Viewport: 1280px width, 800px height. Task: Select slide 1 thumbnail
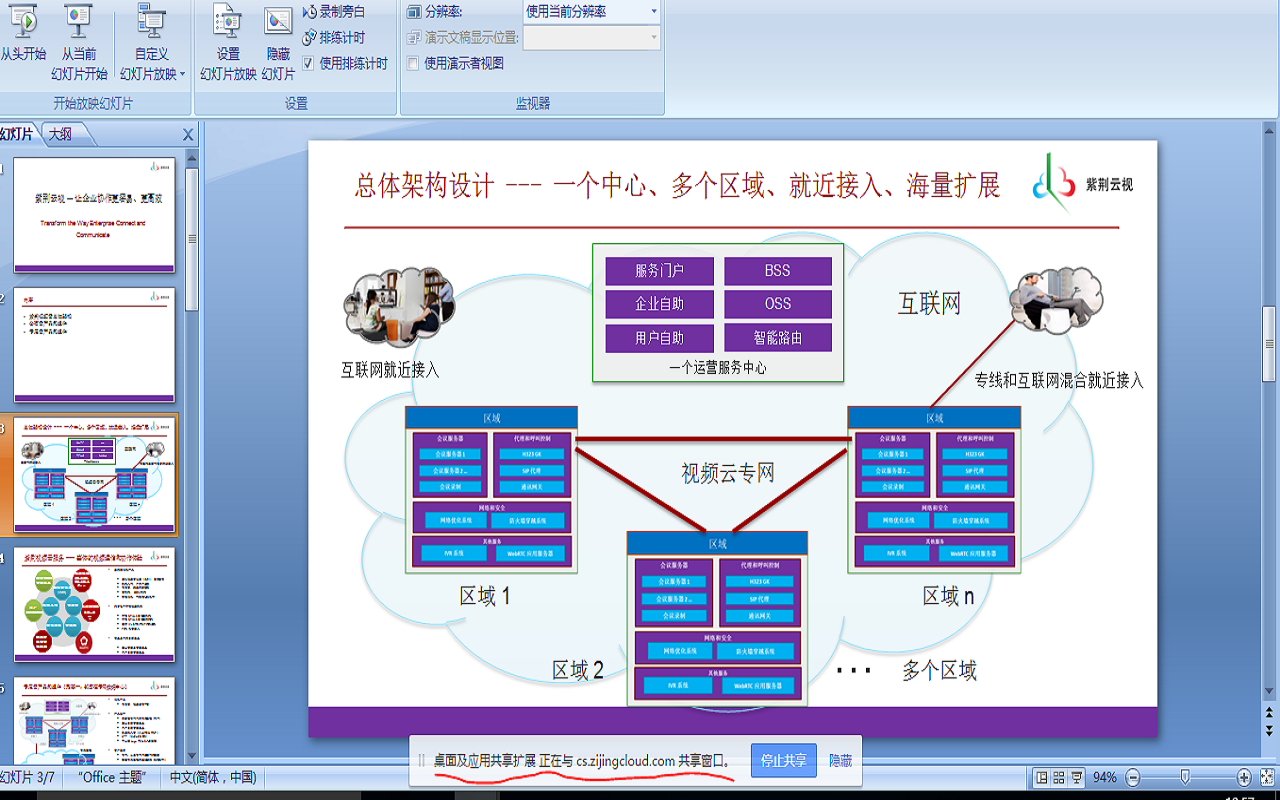(94, 214)
